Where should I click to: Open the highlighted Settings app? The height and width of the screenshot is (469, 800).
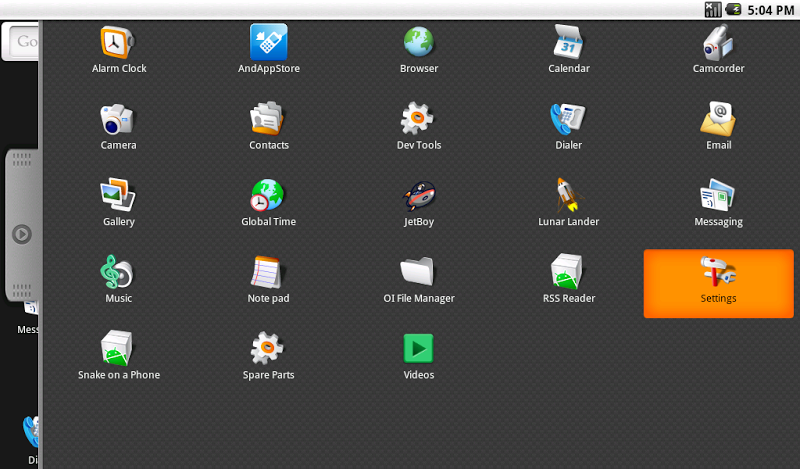click(718, 283)
